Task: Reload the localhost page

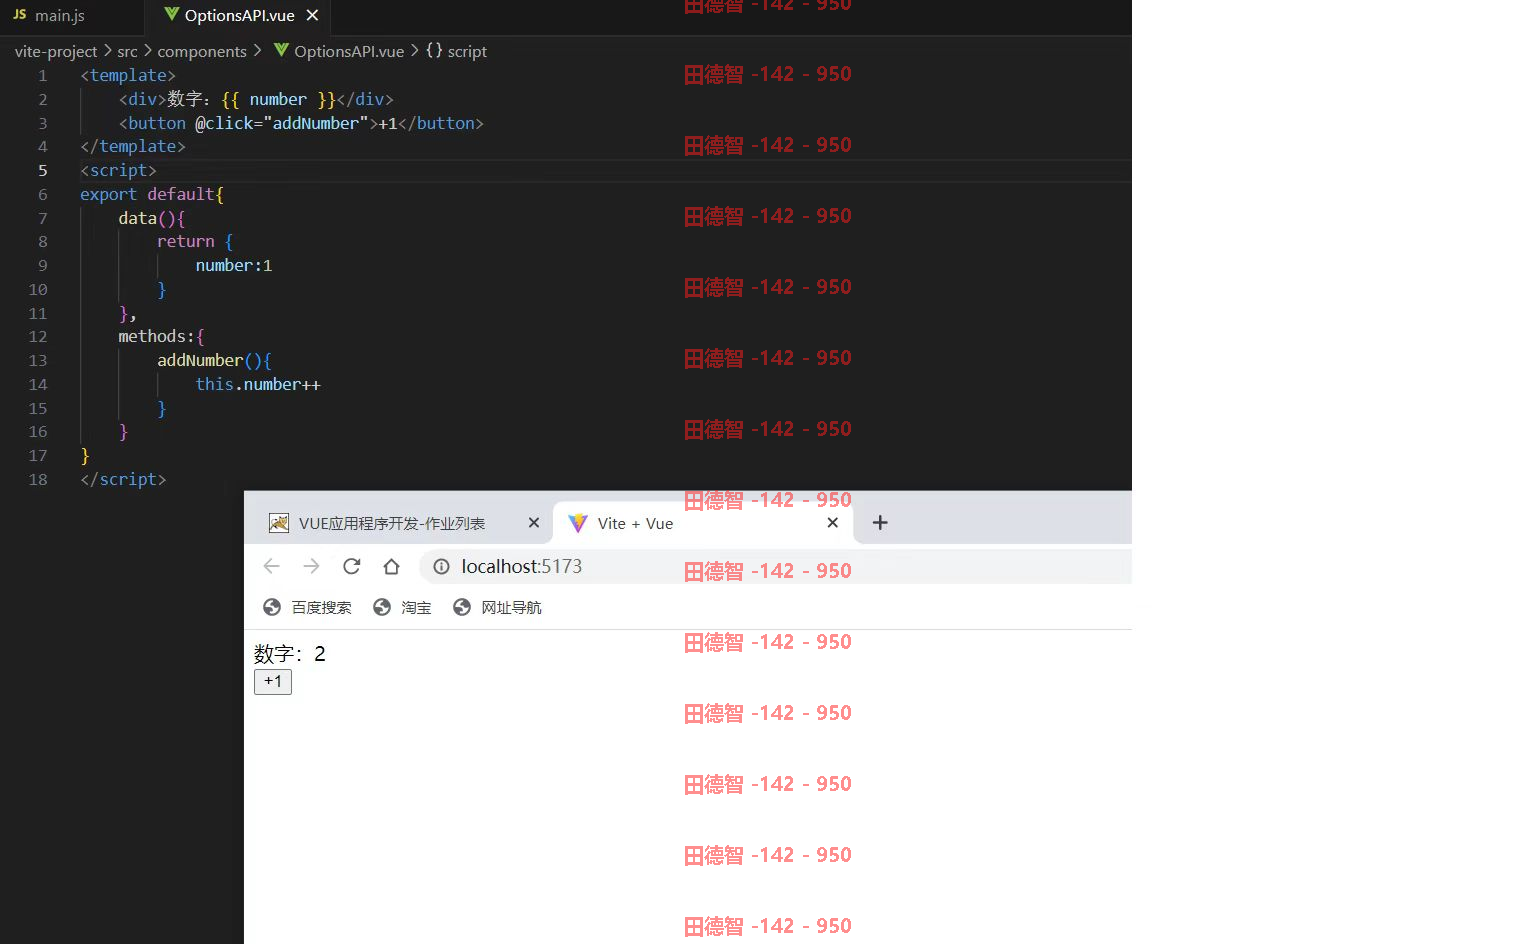Action: pyautogui.click(x=351, y=567)
